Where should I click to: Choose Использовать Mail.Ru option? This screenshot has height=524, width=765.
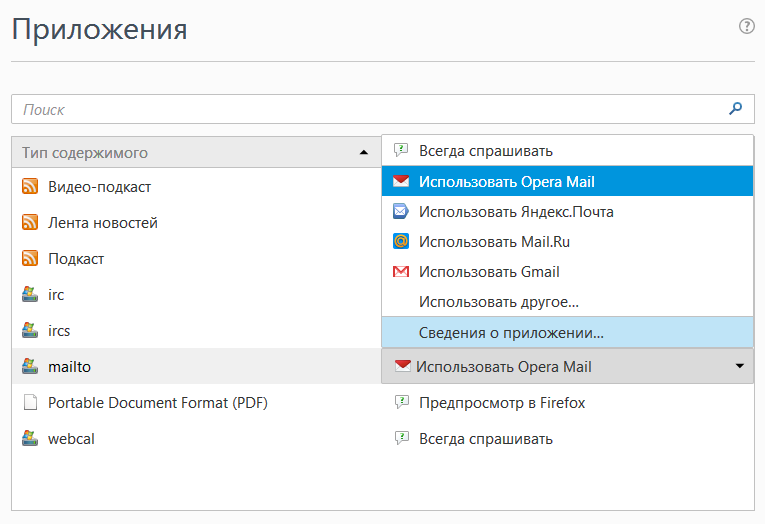pos(567,242)
